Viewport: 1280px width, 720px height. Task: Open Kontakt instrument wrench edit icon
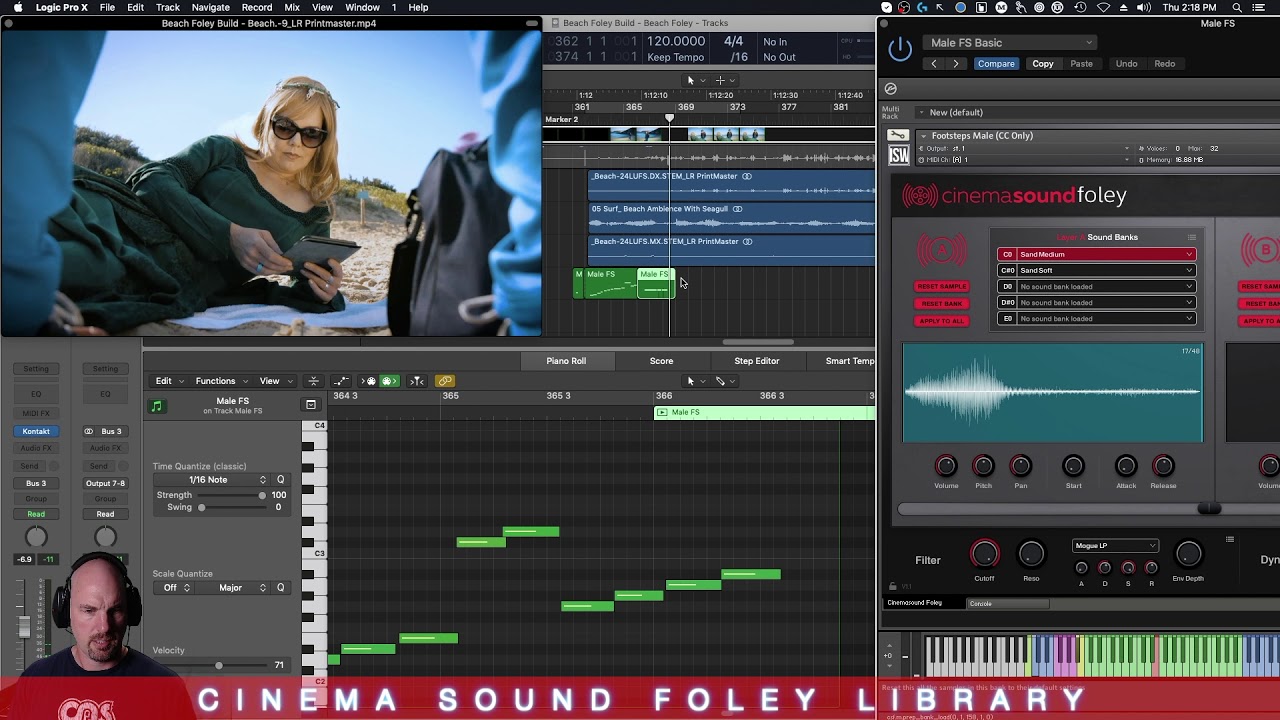[898, 136]
